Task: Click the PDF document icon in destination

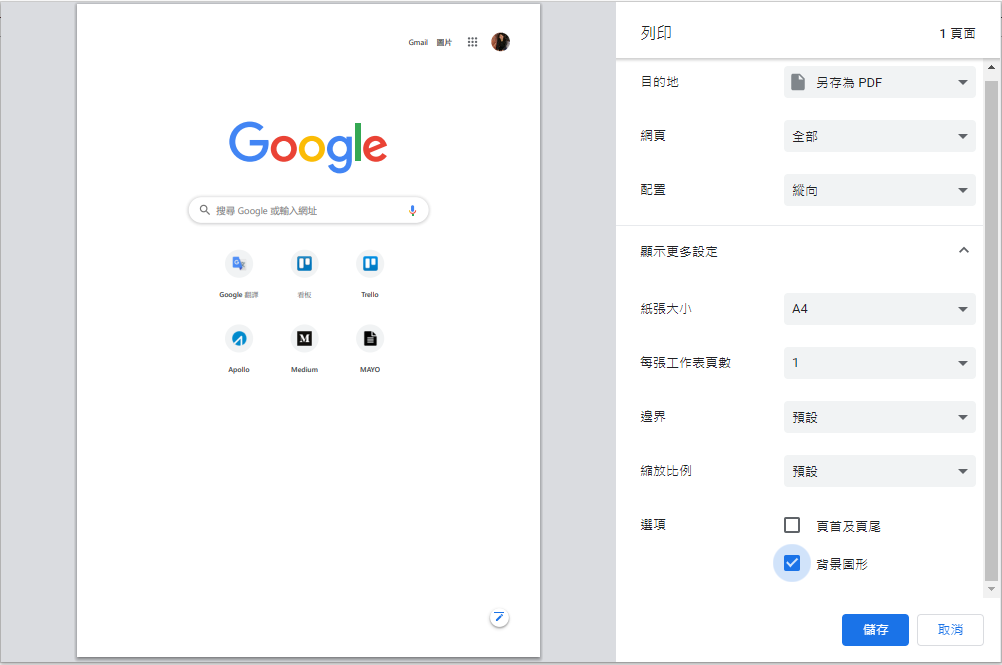Action: pos(798,82)
